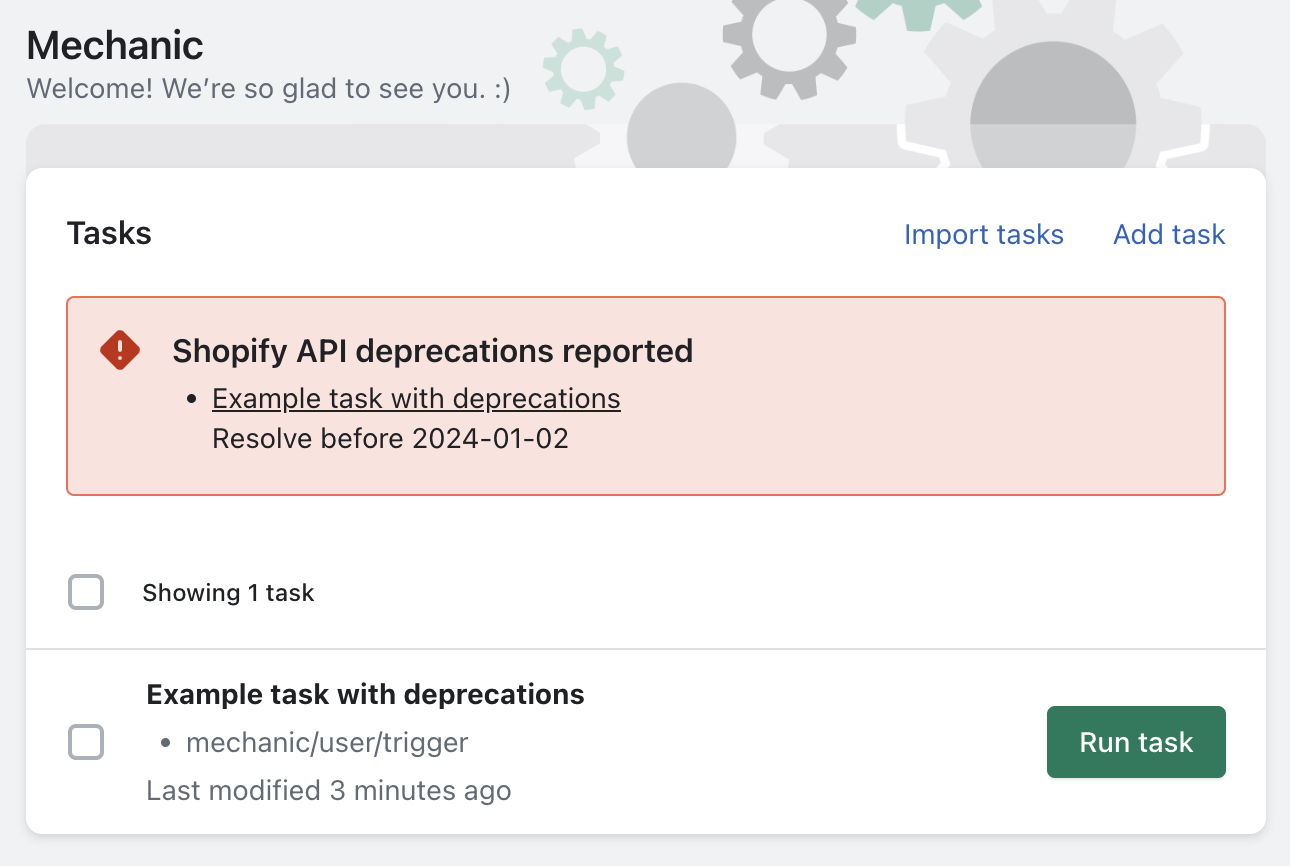Click the Showing 1 task label

pos(228,593)
